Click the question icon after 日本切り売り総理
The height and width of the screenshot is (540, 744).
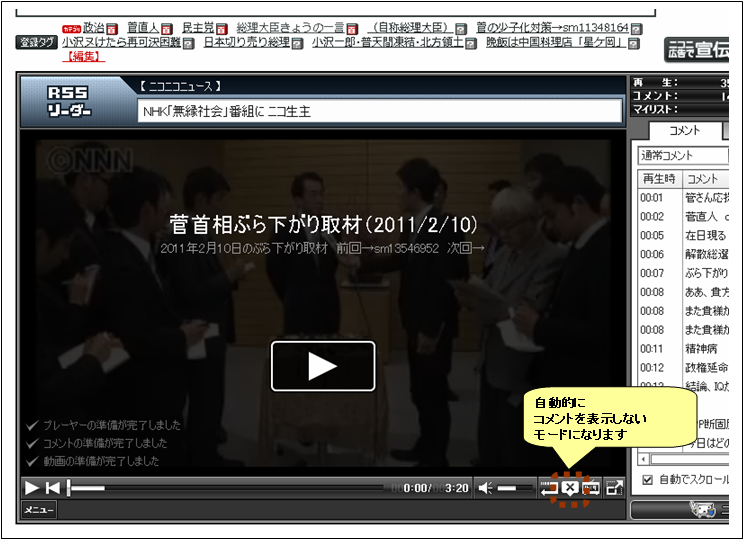(x=298, y=44)
